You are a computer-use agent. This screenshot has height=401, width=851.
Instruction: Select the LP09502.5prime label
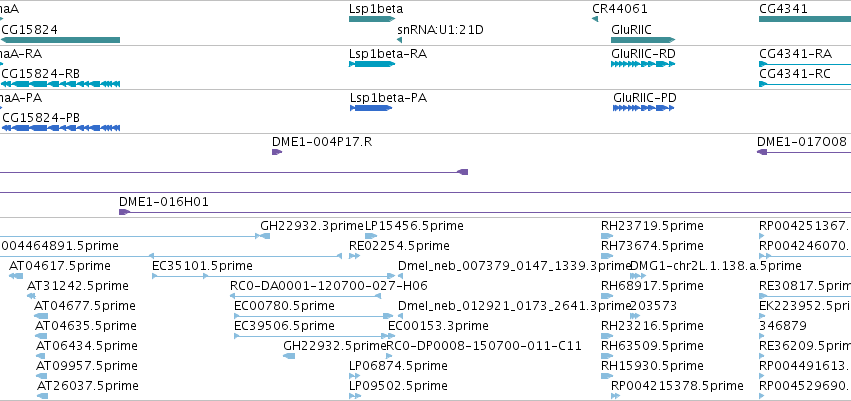pos(398,386)
